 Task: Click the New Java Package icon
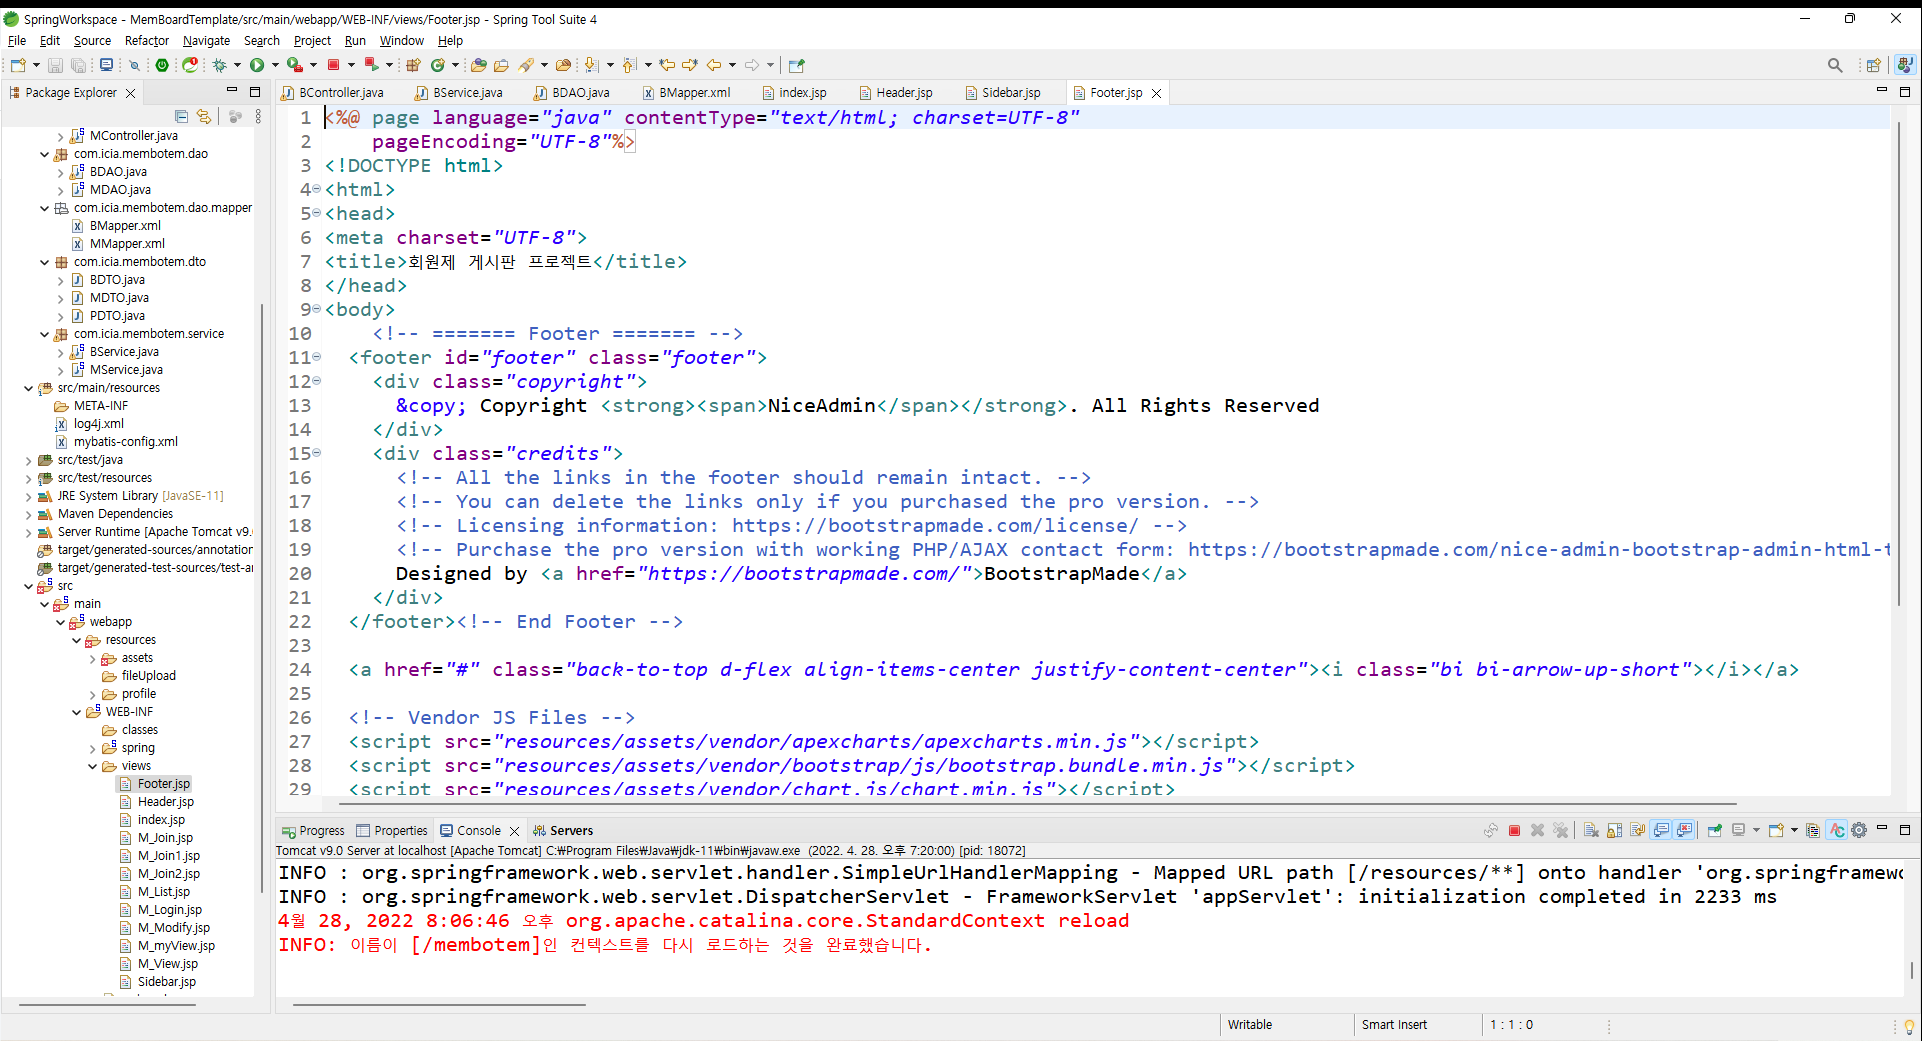tap(413, 65)
